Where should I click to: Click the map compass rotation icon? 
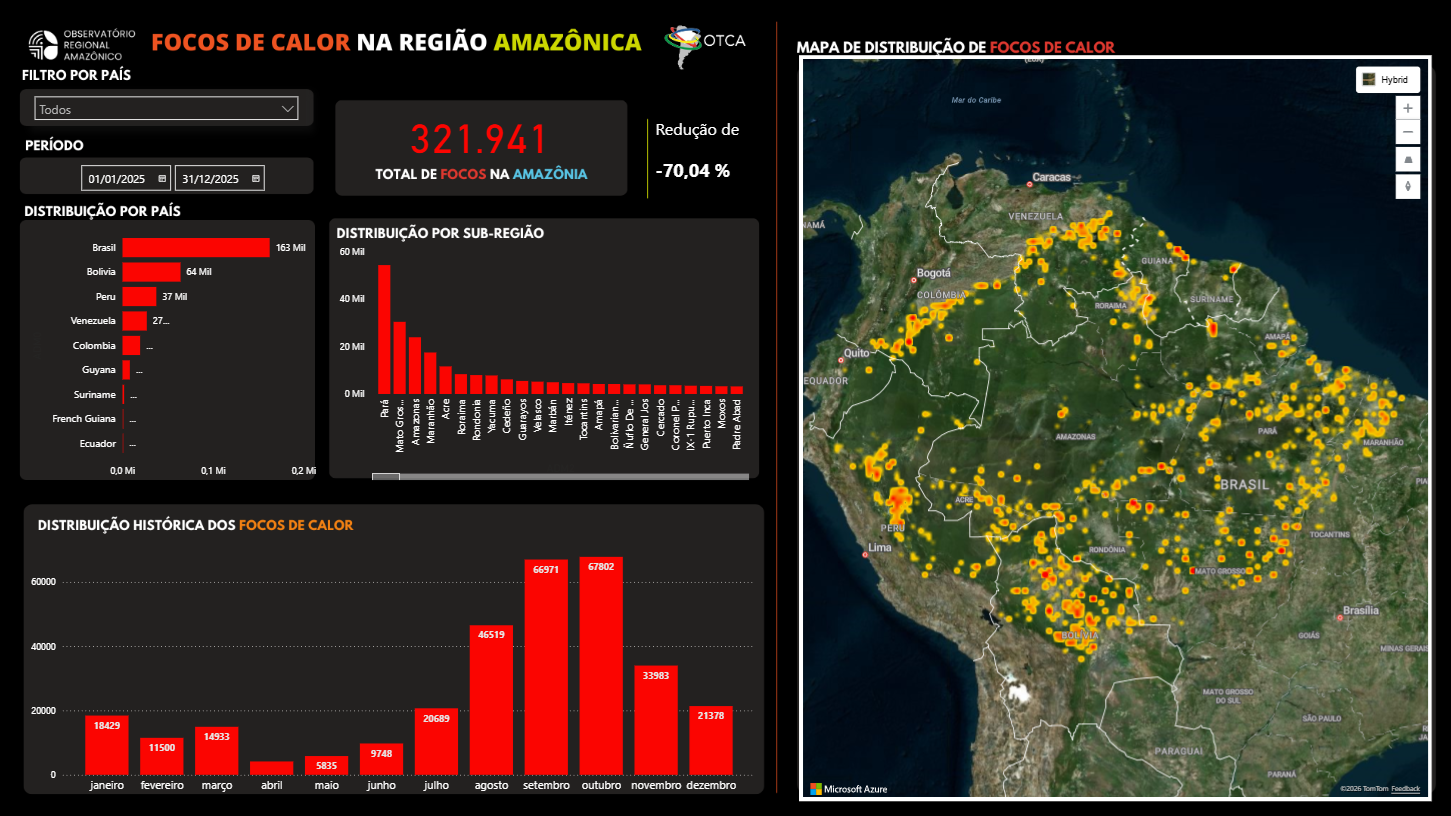1407,186
